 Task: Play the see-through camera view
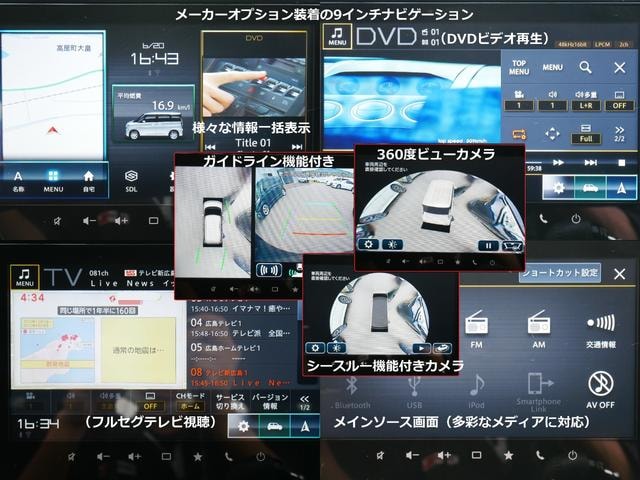point(421,348)
